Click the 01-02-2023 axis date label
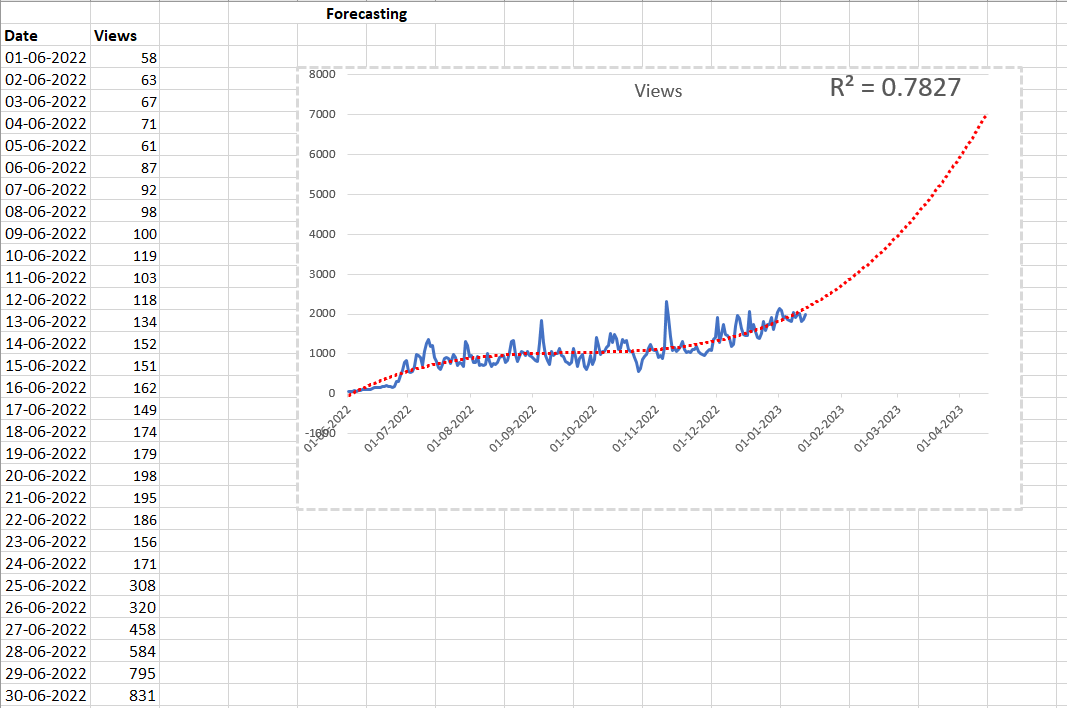 [x=820, y=428]
